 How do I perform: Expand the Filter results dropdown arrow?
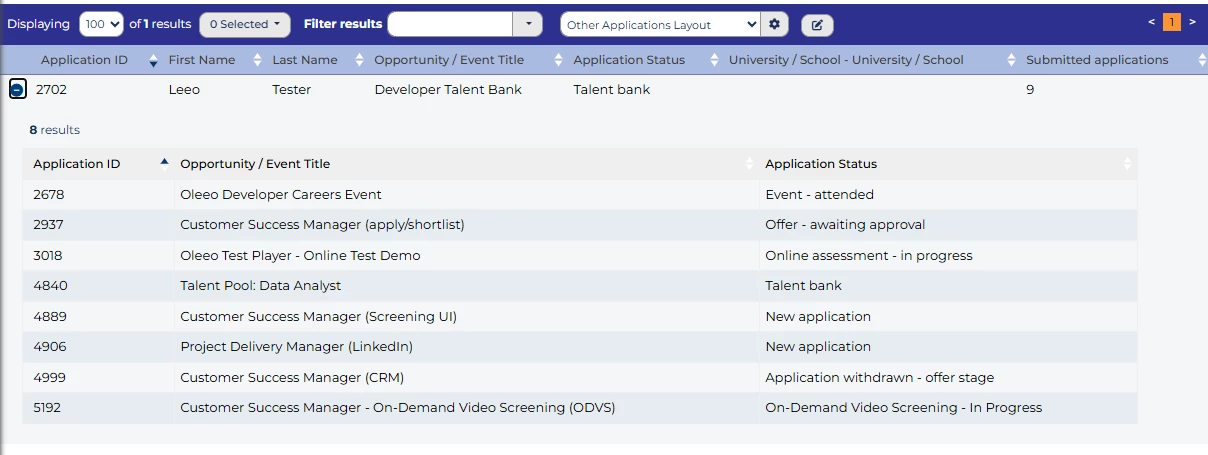click(x=527, y=24)
